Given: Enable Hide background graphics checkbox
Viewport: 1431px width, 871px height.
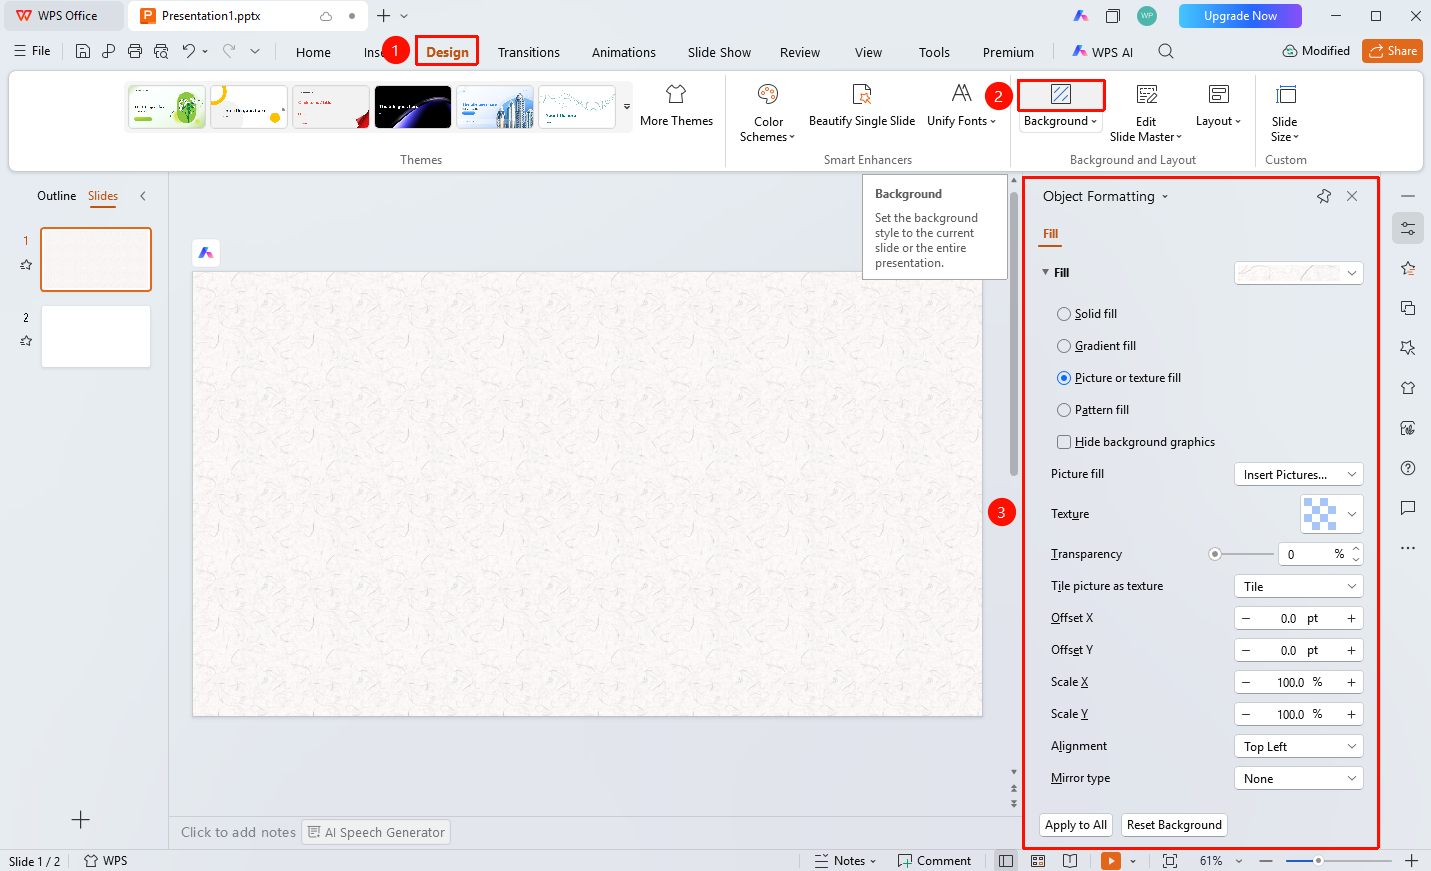Looking at the screenshot, I should [x=1064, y=442].
